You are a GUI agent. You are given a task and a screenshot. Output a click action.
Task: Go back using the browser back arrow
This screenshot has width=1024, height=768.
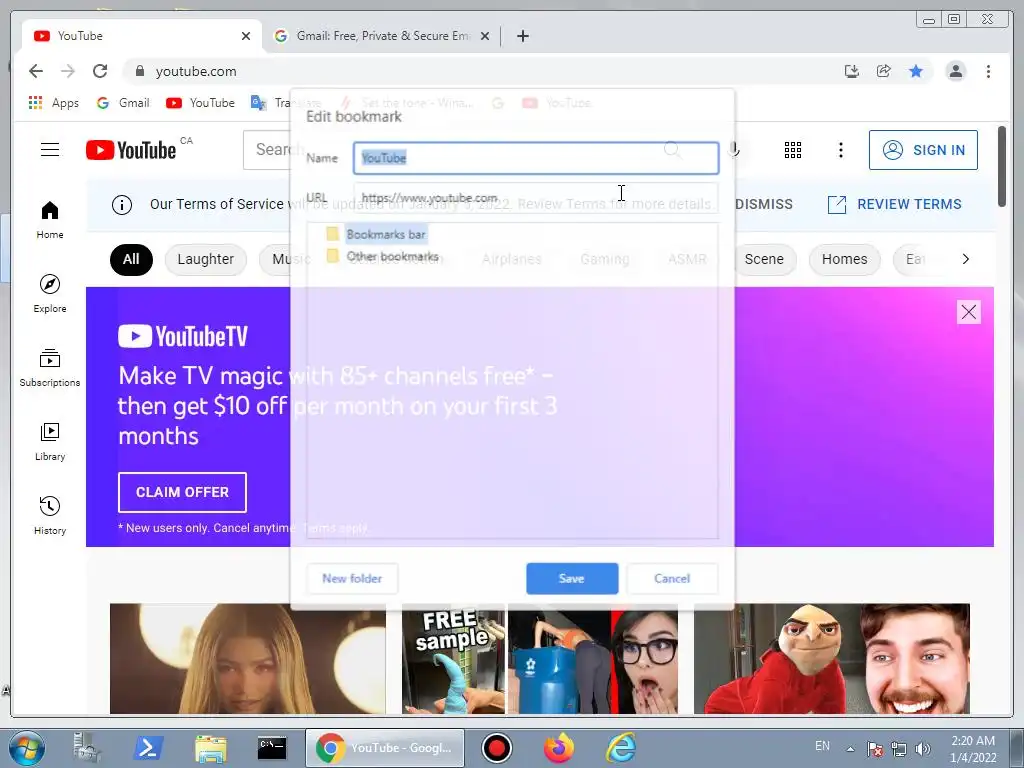(36, 71)
